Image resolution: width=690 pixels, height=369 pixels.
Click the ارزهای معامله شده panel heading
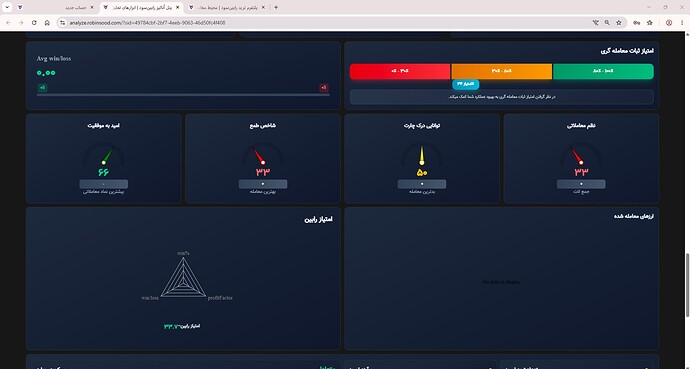(634, 216)
